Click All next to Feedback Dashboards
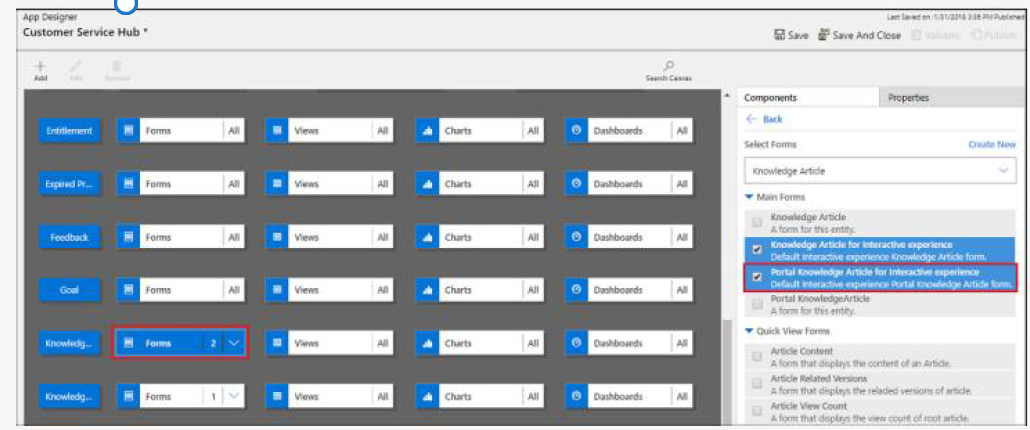 pyautogui.click(x=682, y=237)
